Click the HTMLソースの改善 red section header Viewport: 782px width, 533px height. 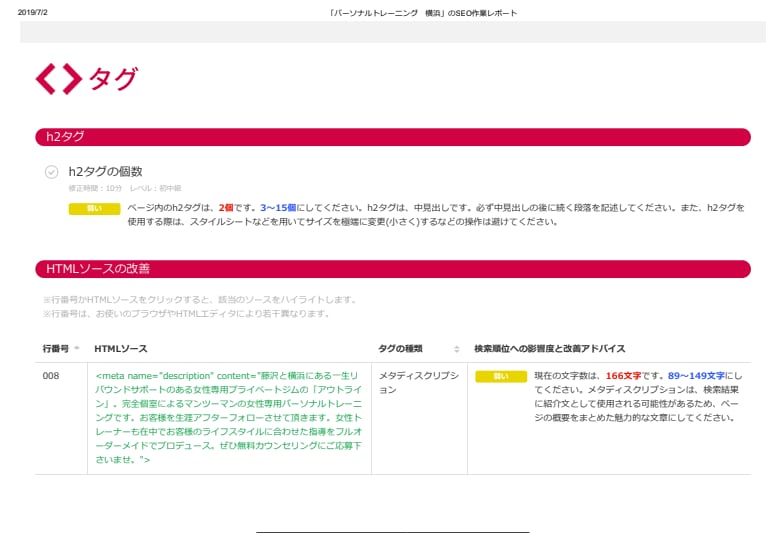(x=392, y=269)
